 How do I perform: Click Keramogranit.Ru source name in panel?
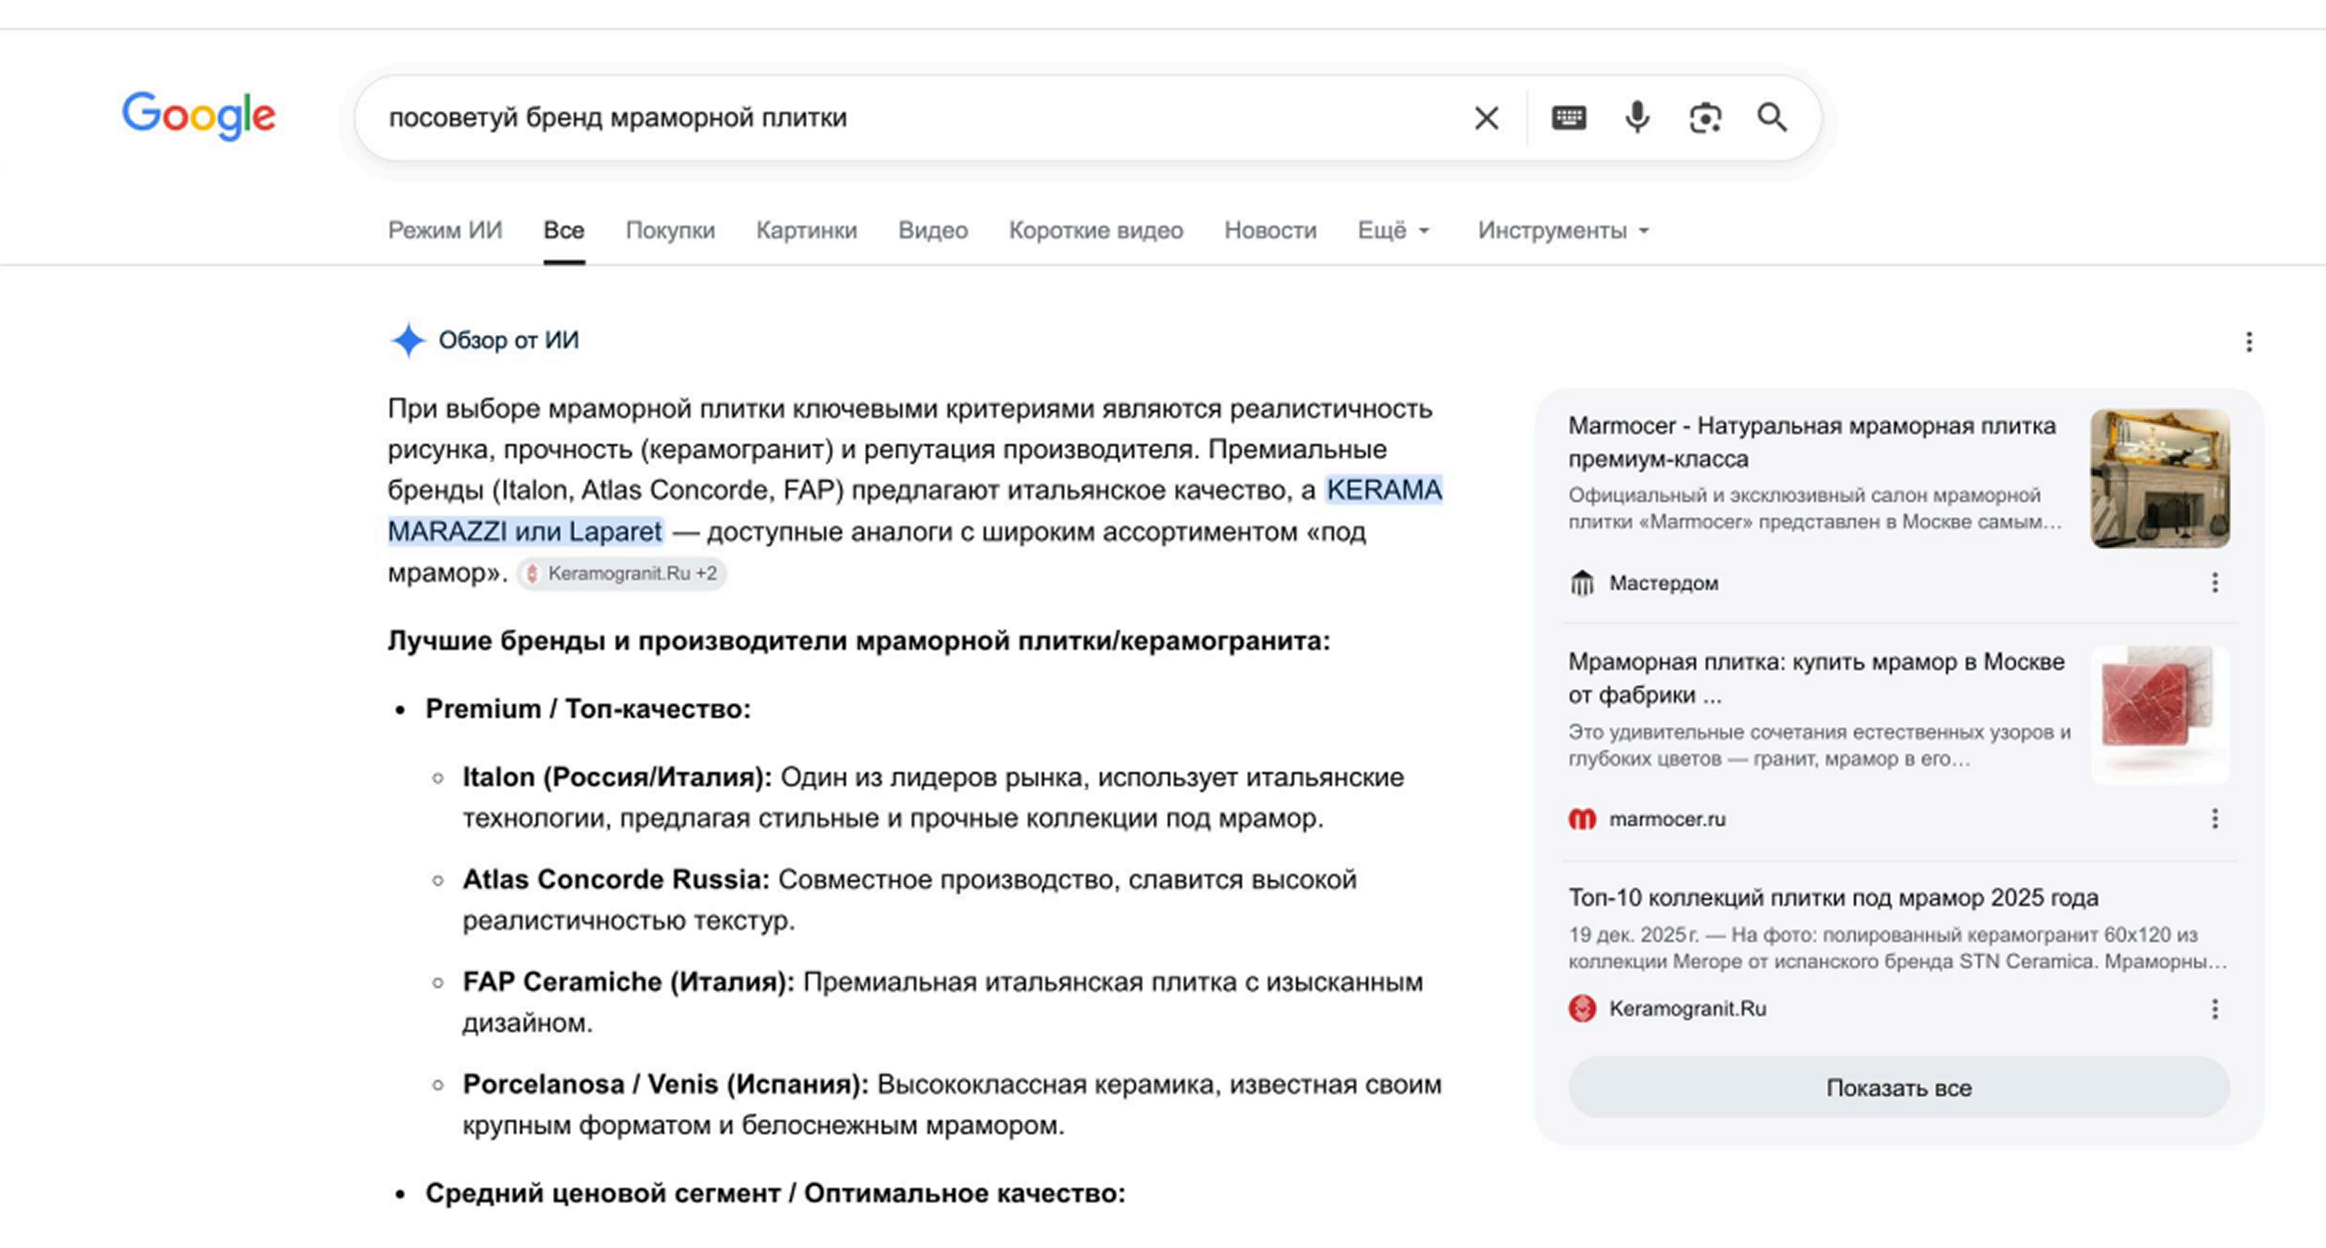[1687, 1008]
